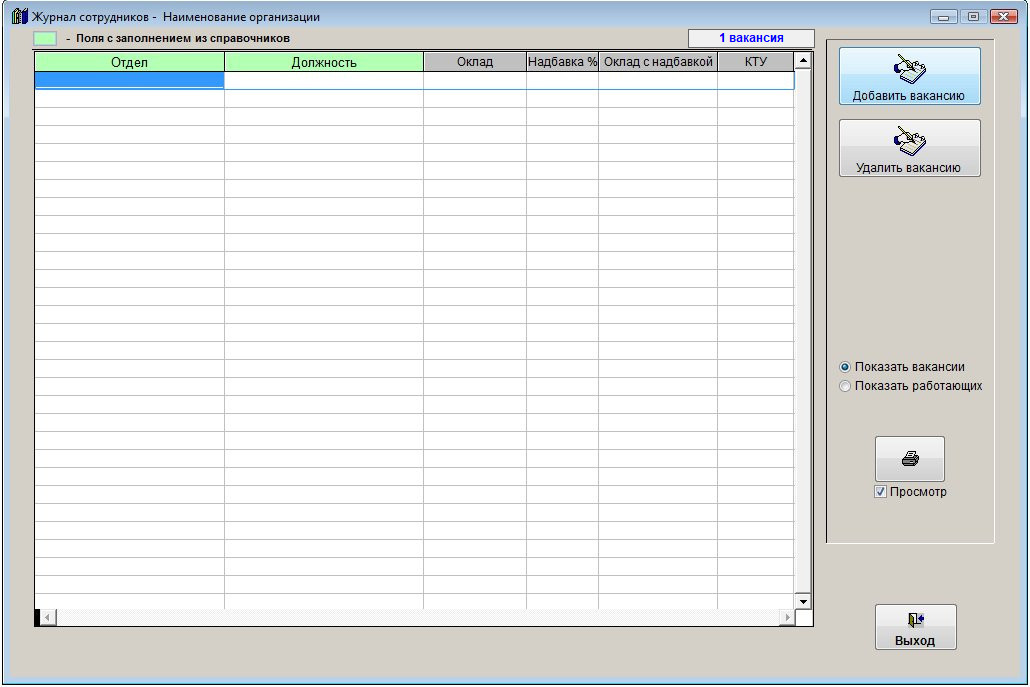The image size is (1030, 687).
Task: Click the Надбавка % column header
Action: (x=562, y=62)
